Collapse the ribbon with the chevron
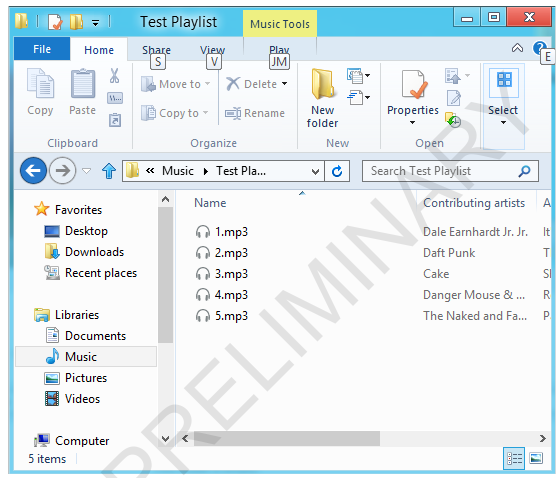The height and width of the screenshot is (478, 560). (517, 48)
